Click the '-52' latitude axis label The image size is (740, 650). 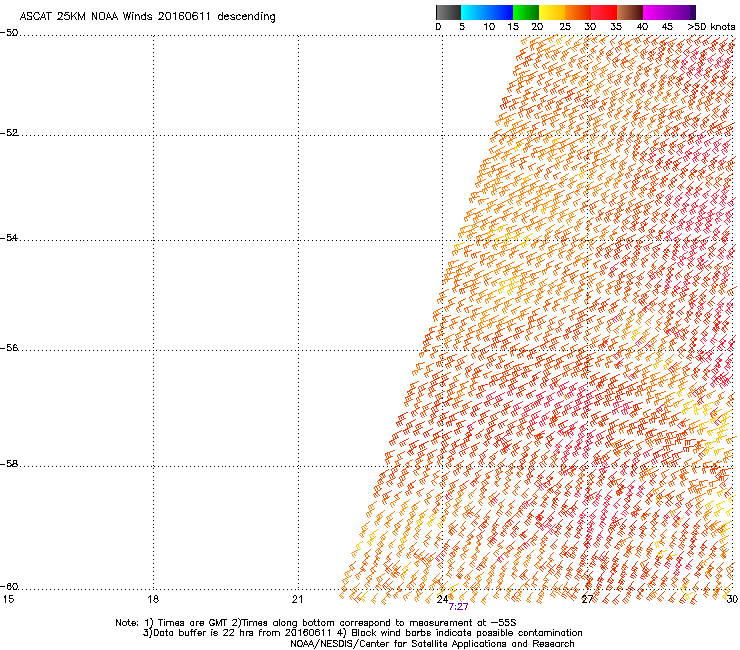(9, 133)
